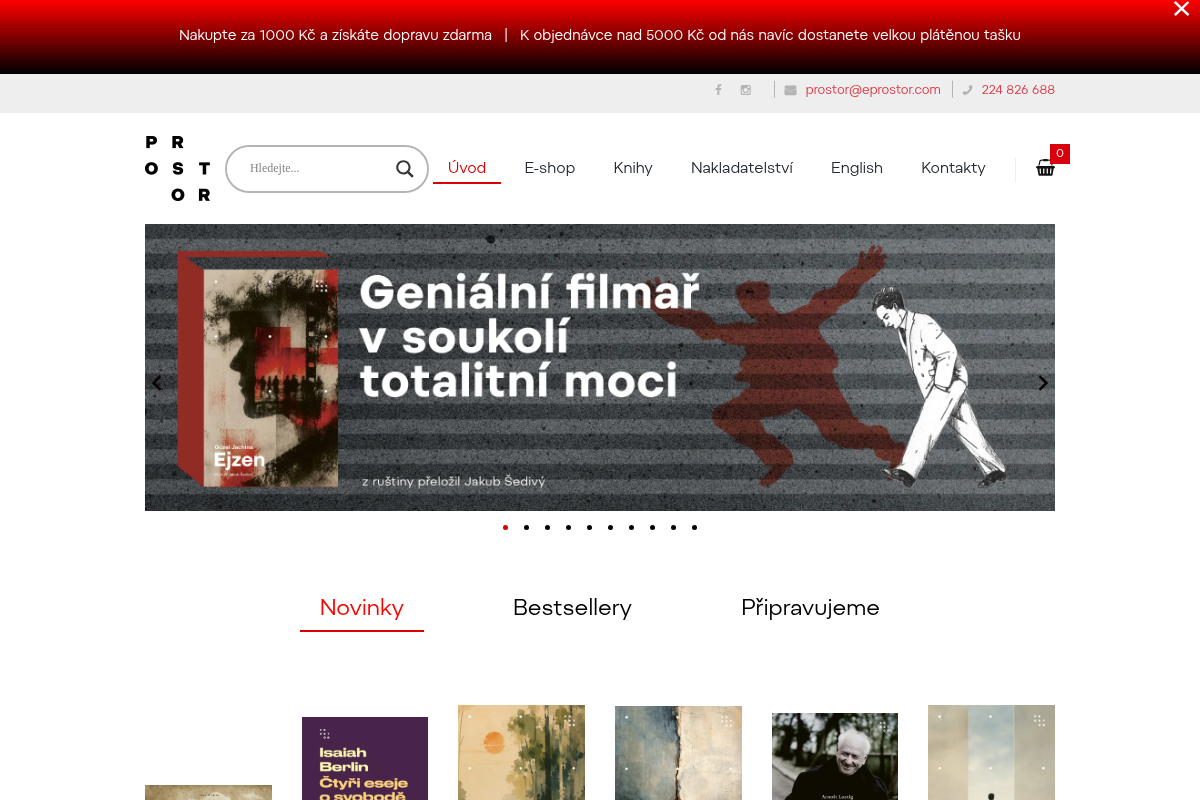Open the Kontakty menu item
1200x800 pixels.
click(x=953, y=168)
